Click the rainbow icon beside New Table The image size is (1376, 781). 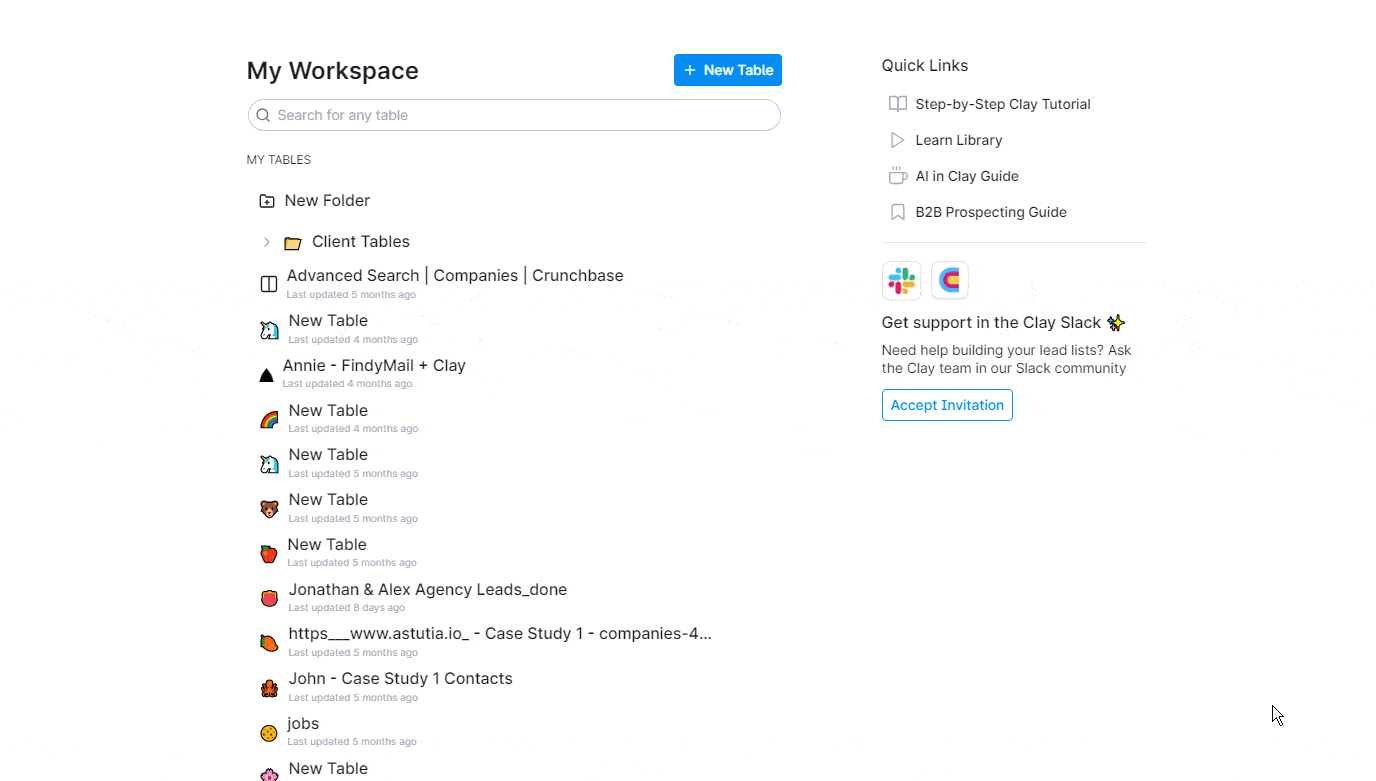(x=269, y=420)
